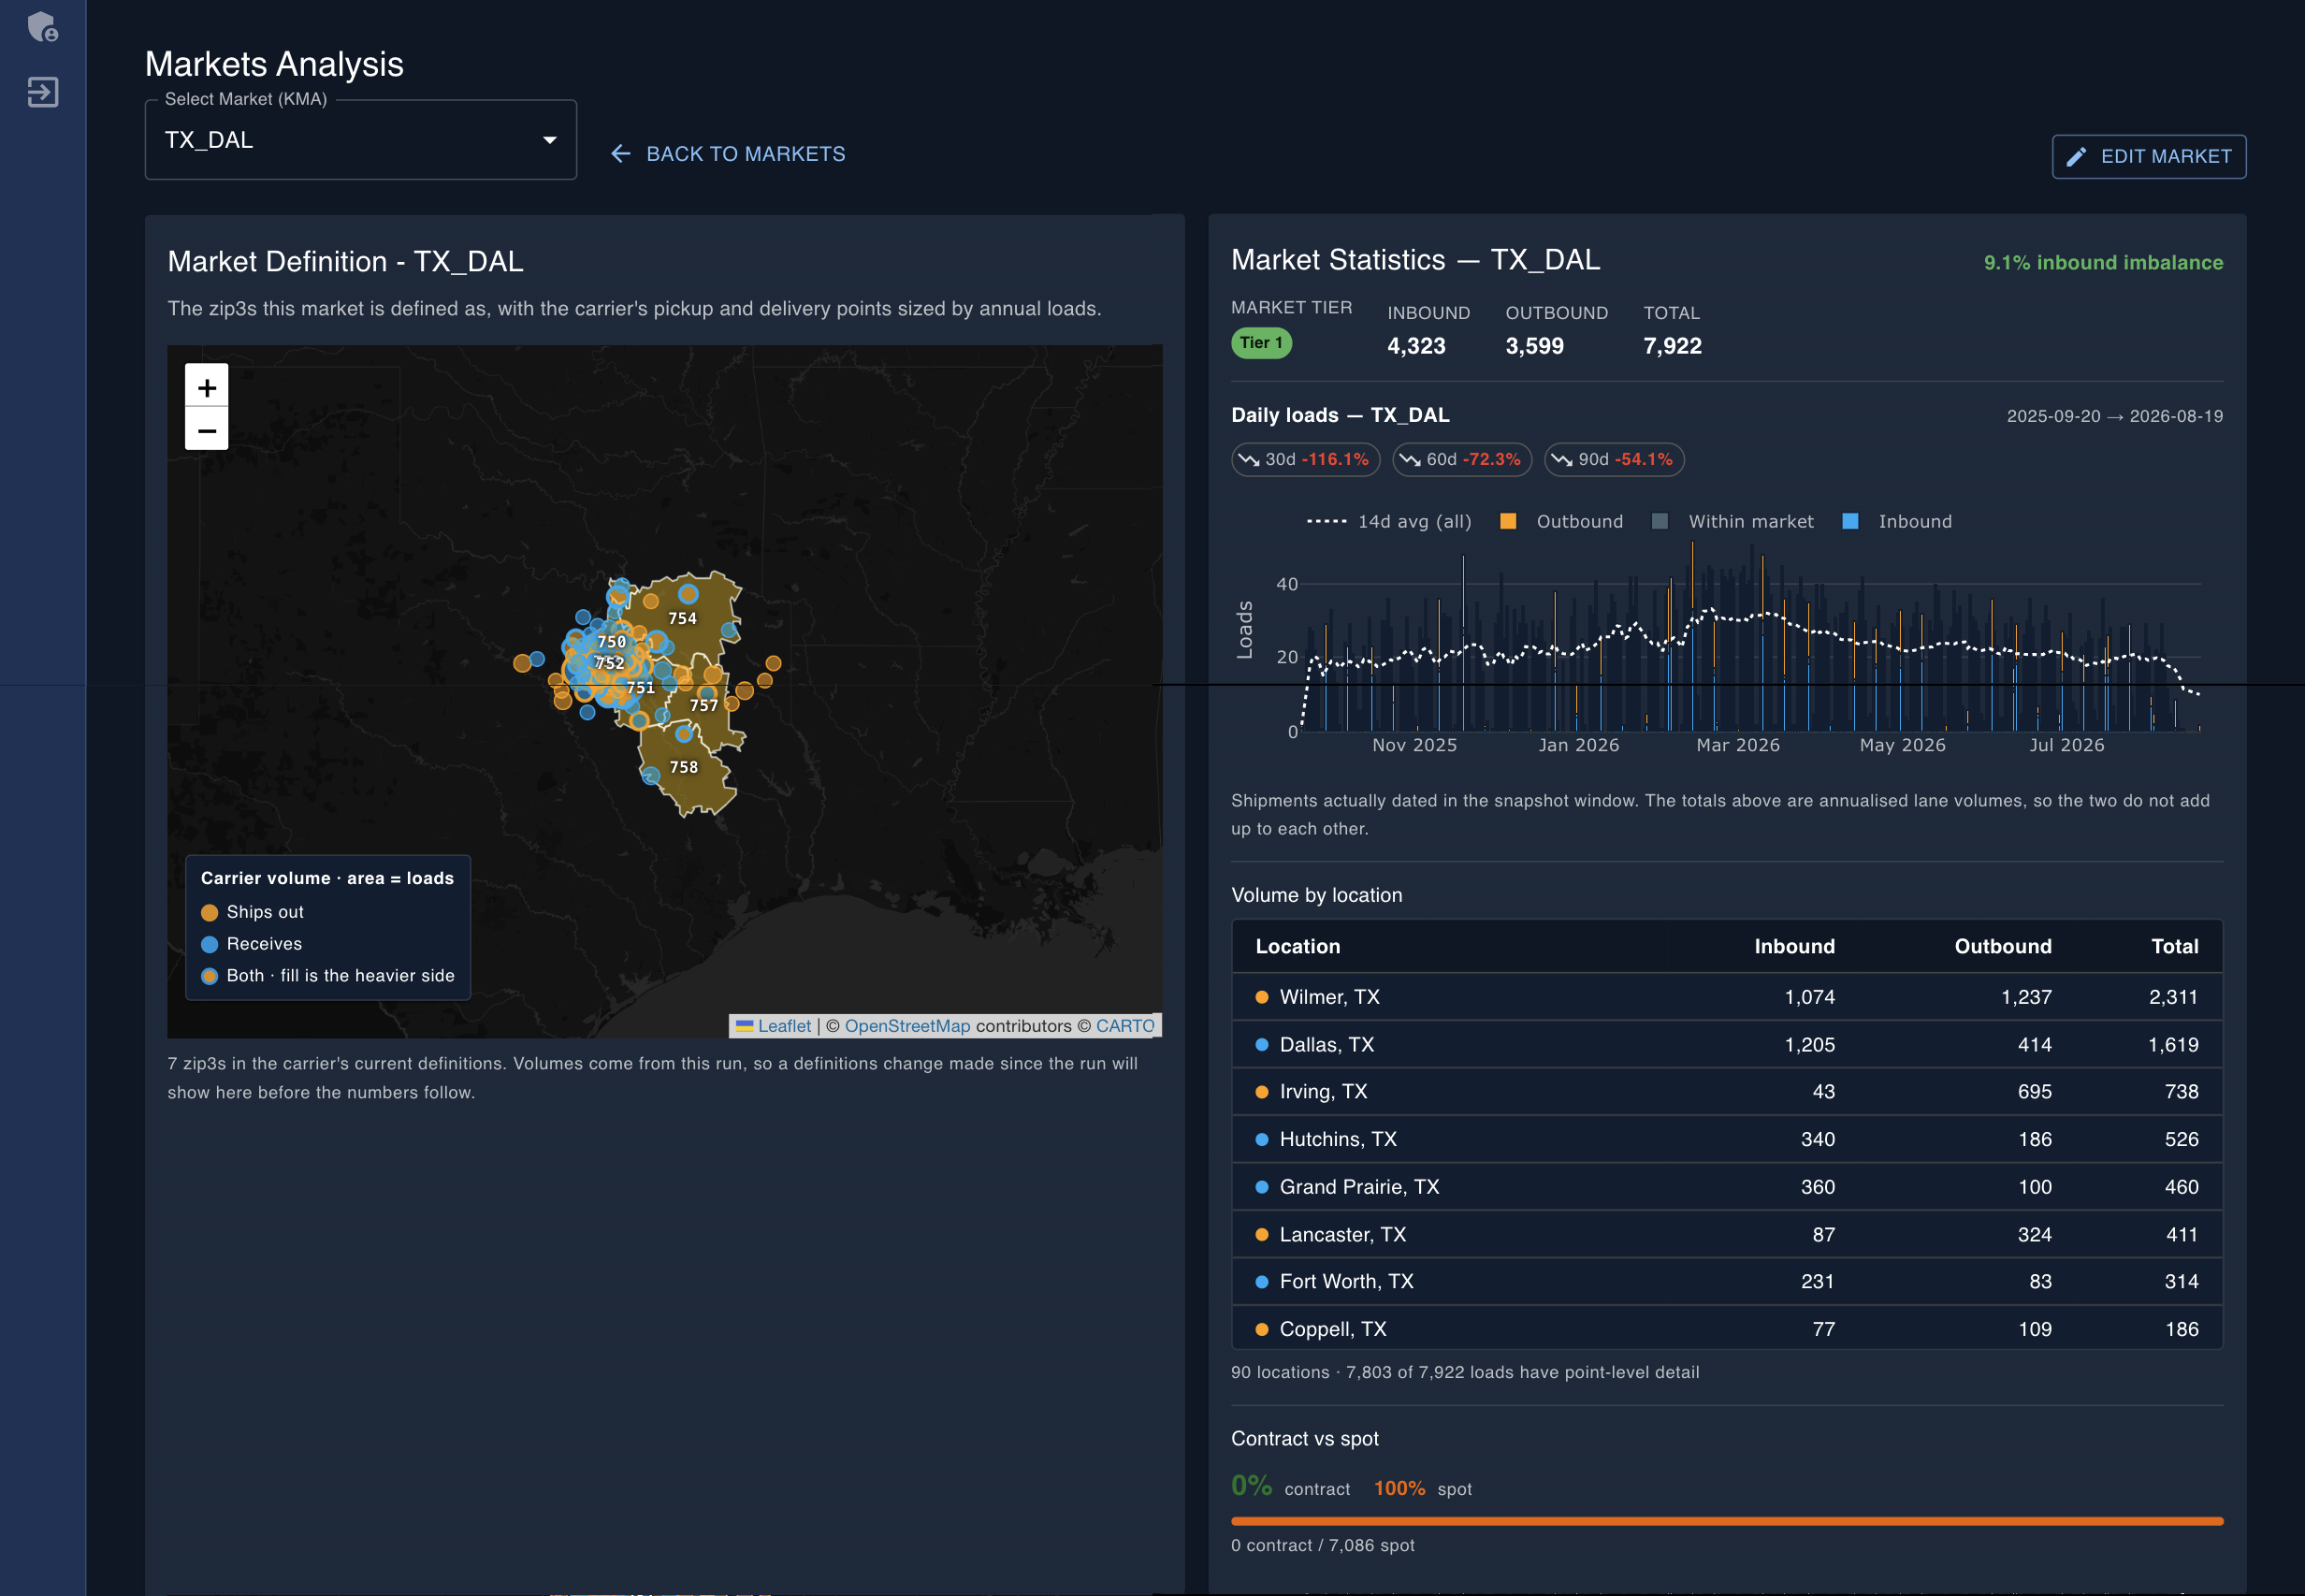Sort by the Inbound column header
The image size is (2305, 1596).
(1795, 947)
